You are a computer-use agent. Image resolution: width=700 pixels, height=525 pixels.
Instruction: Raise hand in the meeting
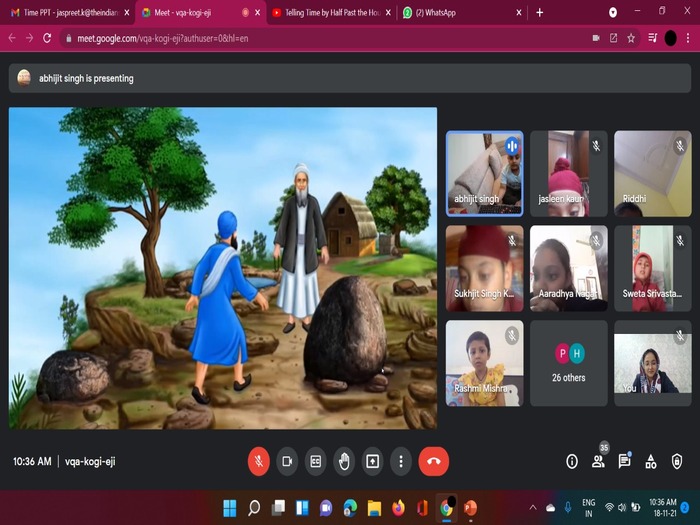[x=344, y=461]
